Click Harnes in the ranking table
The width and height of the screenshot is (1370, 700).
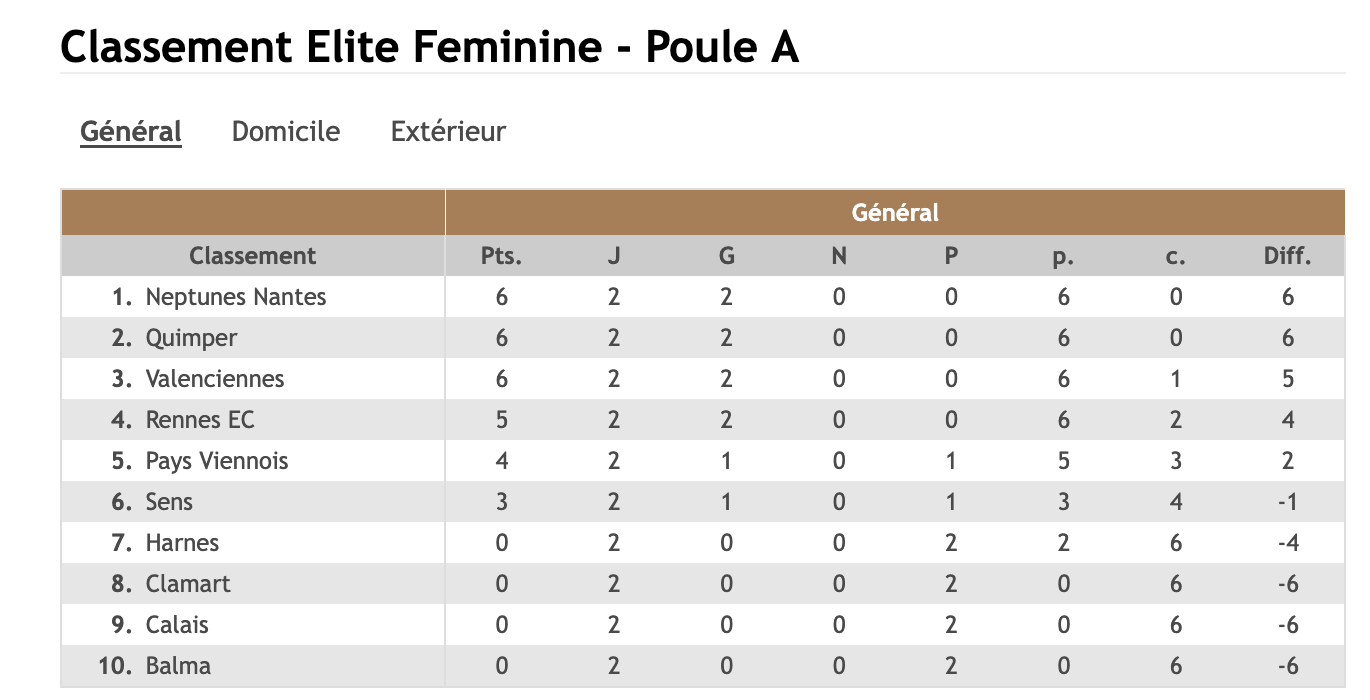click(182, 543)
